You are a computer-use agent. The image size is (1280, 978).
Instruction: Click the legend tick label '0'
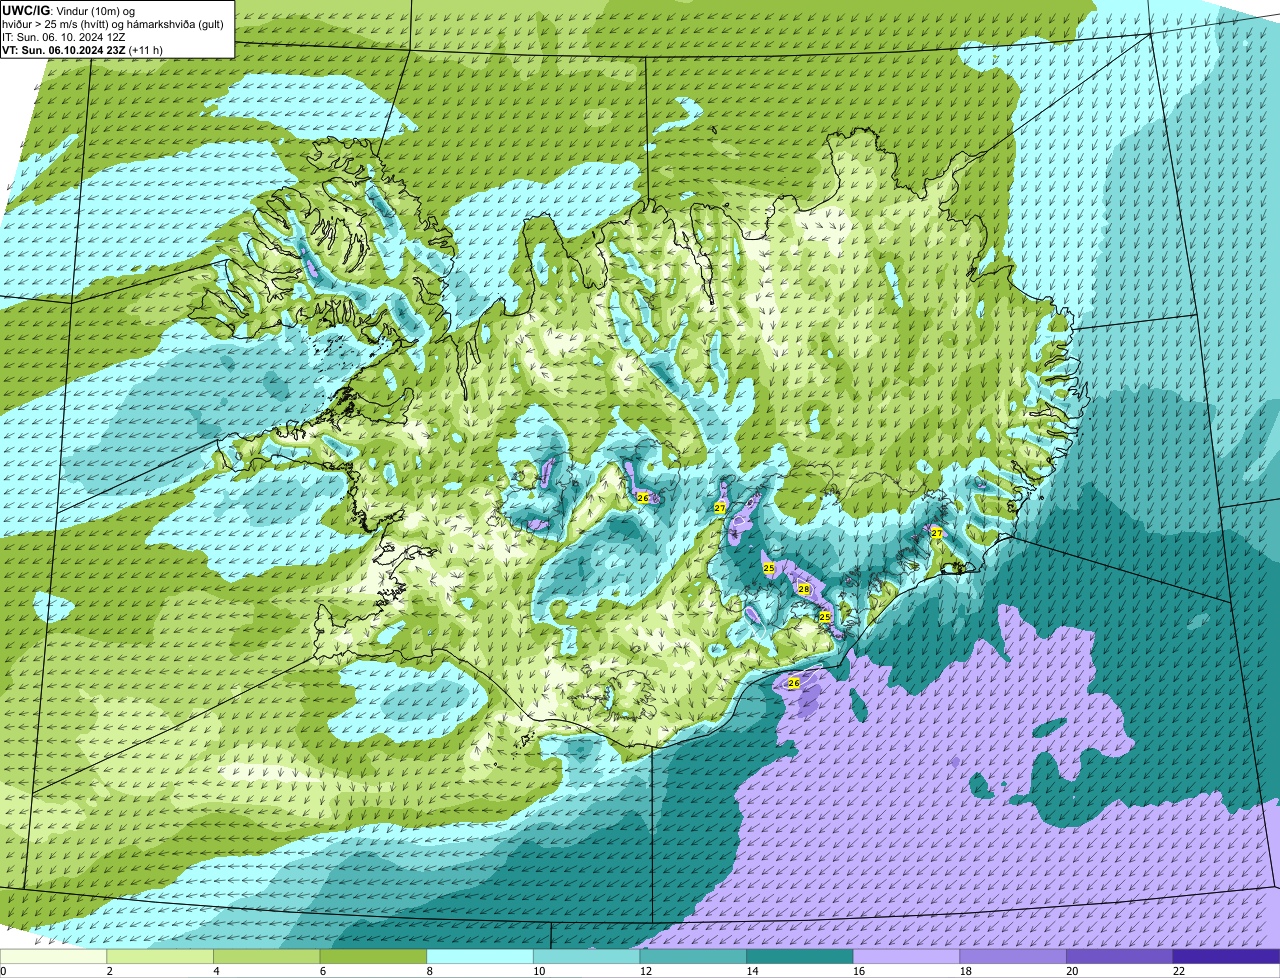click(4, 971)
